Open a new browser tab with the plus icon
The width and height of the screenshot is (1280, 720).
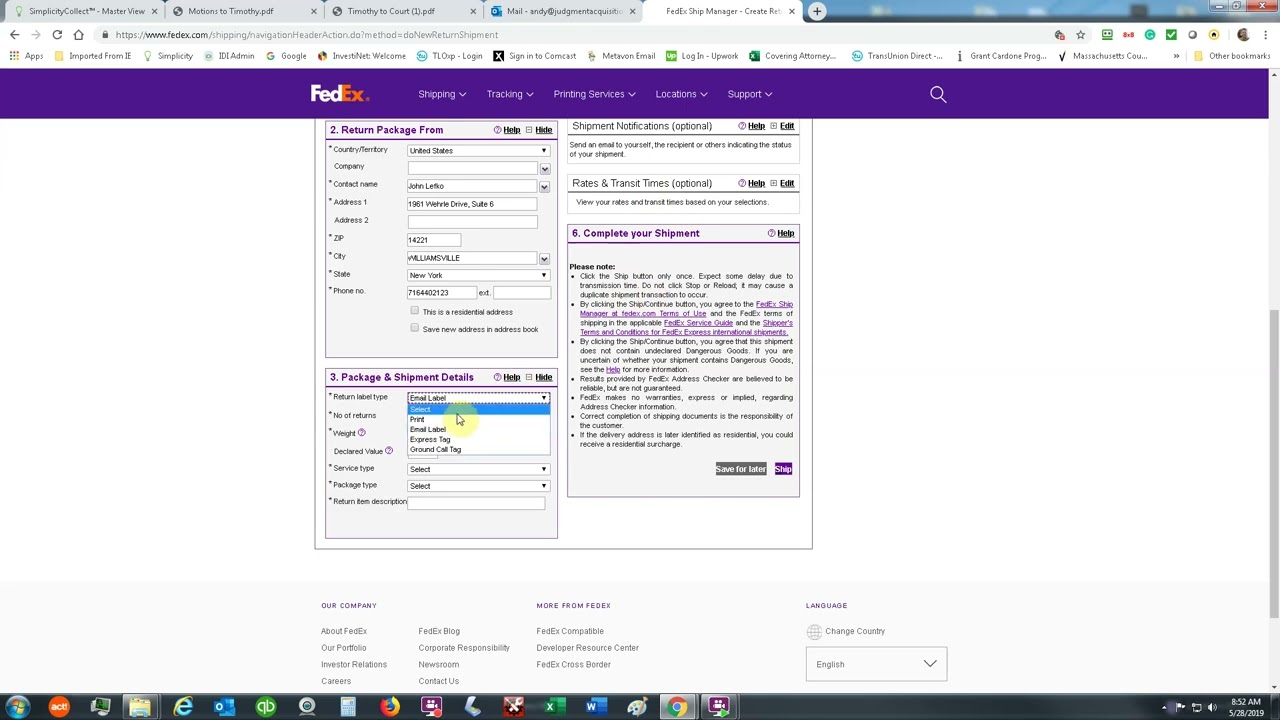coord(817,11)
